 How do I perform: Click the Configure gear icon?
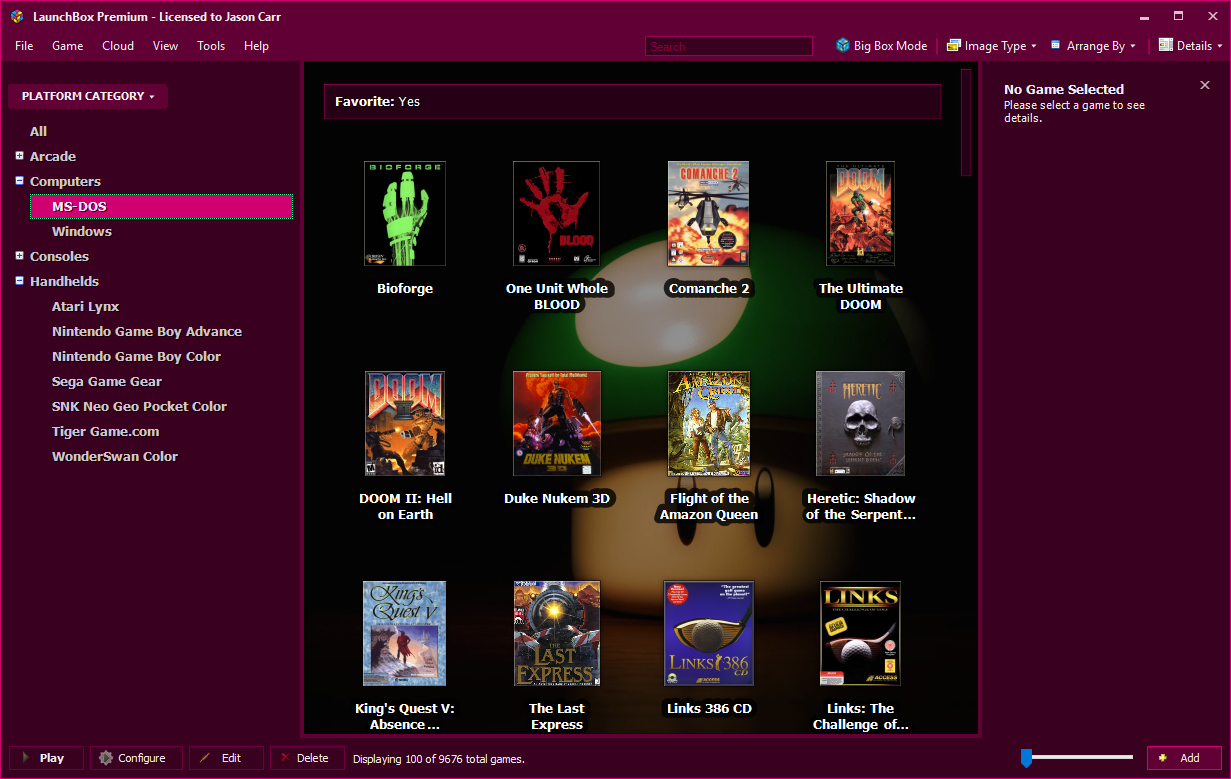click(106, 758)
